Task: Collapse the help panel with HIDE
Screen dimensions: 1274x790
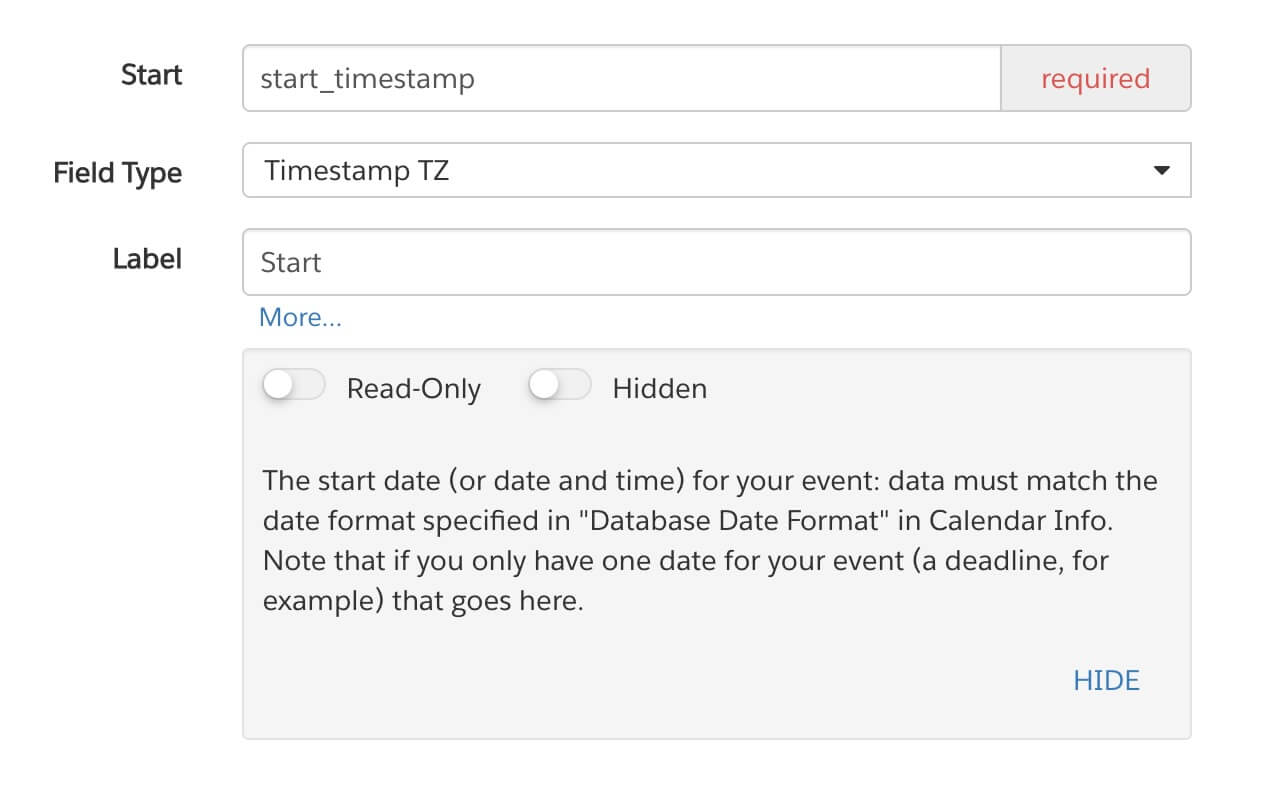Action: 1106,681
